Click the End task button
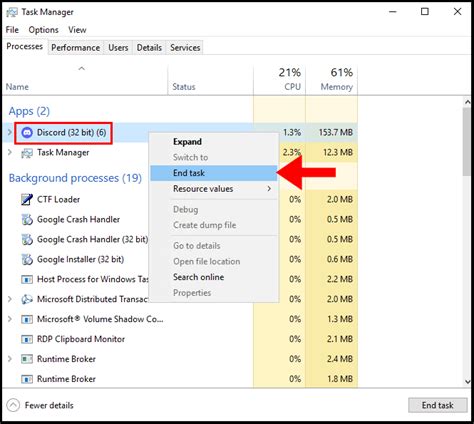 click(438, 405)
